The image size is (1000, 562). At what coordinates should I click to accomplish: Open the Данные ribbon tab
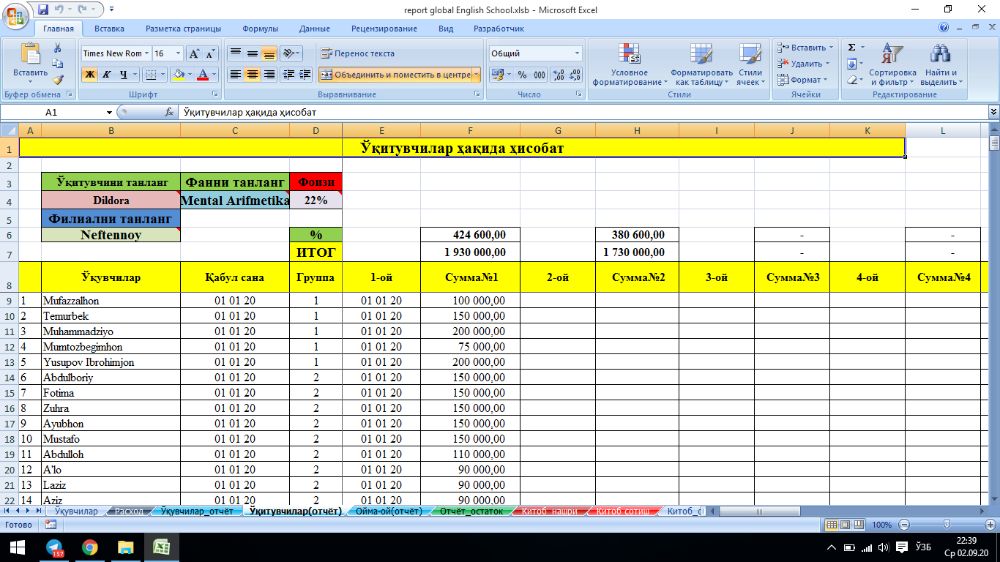(x=314, y=29)
